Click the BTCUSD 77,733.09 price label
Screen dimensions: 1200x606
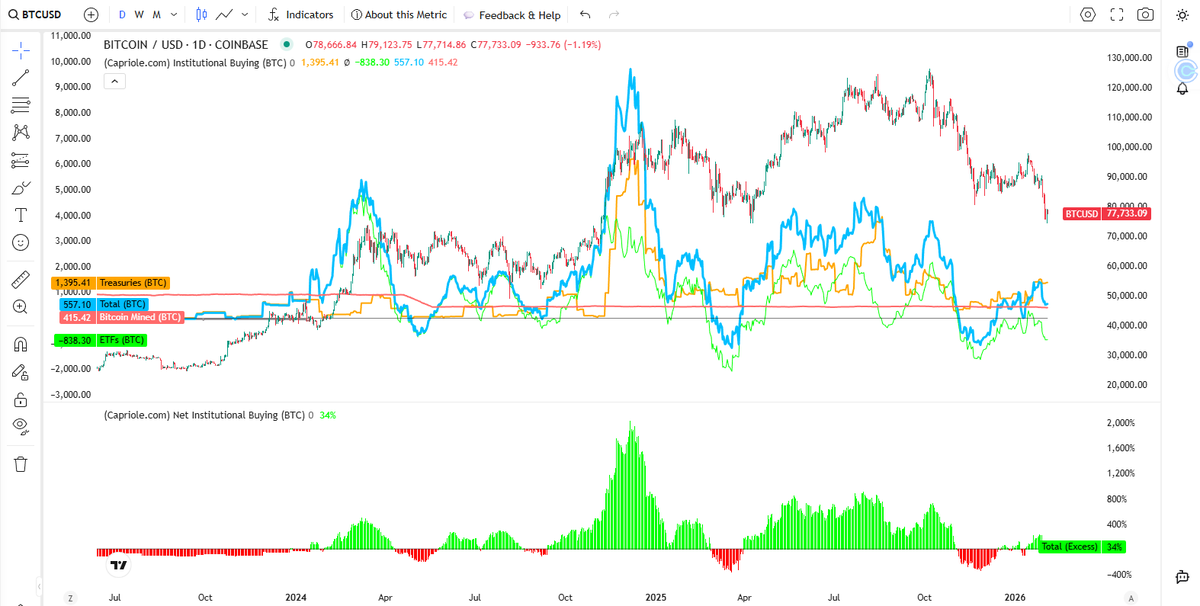[1107, 214]
